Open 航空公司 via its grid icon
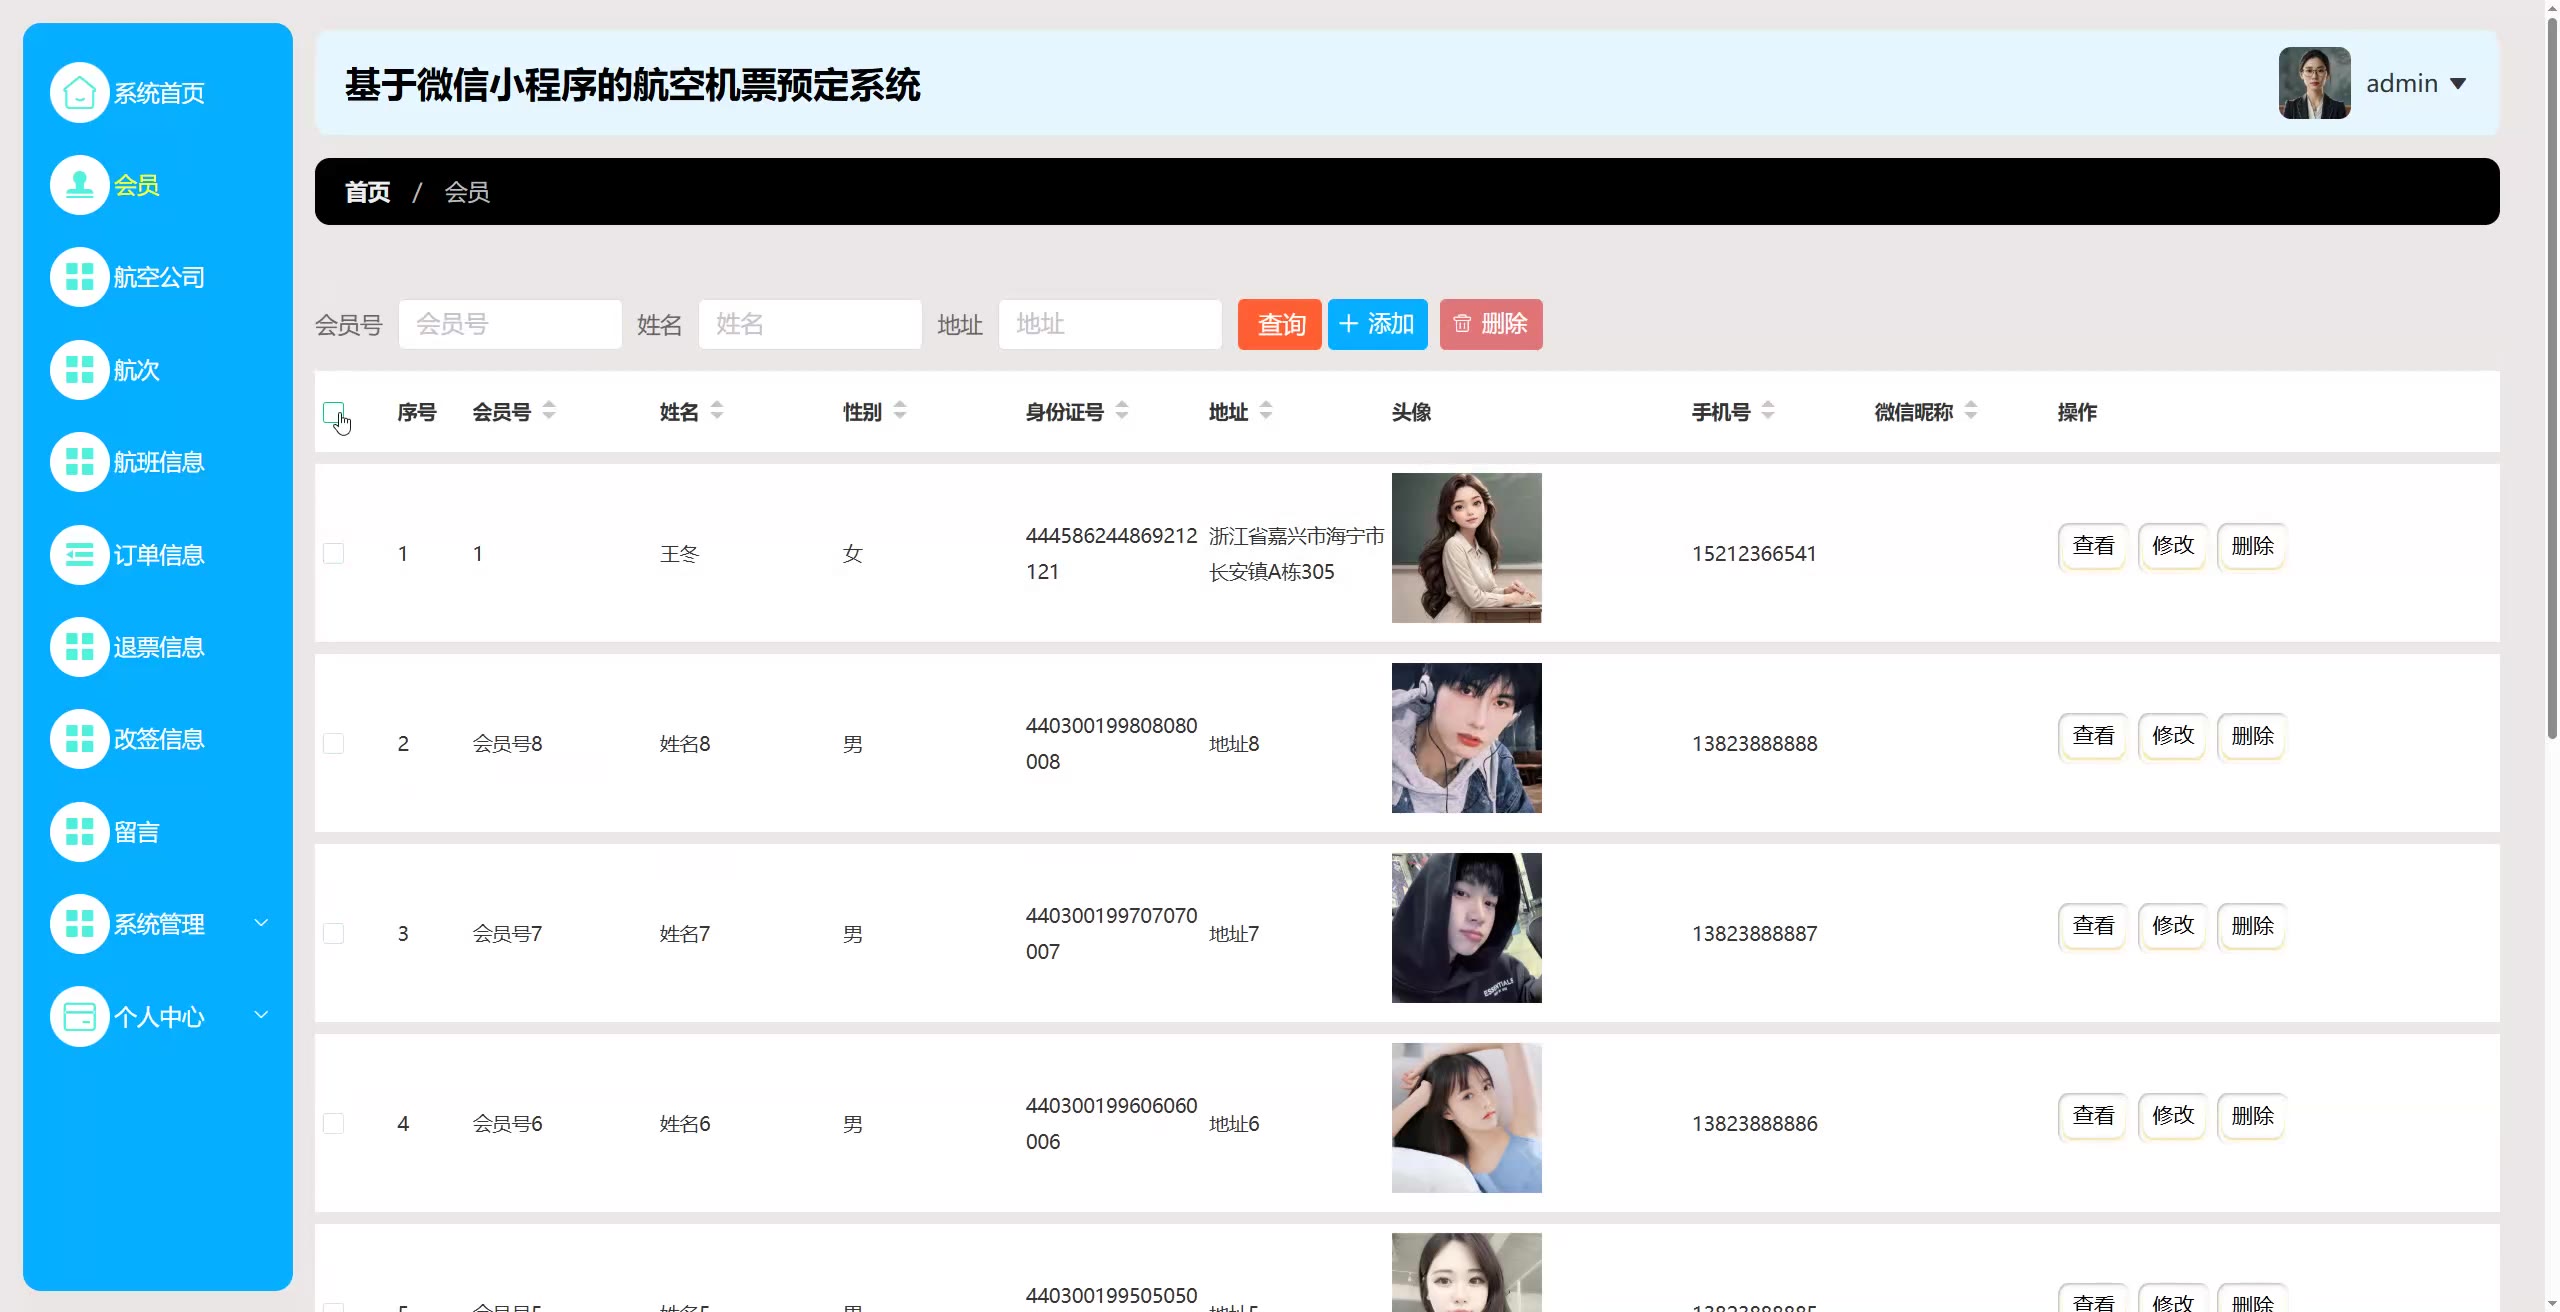This screenshot has width=2560, height=1312. click(79, 277)
